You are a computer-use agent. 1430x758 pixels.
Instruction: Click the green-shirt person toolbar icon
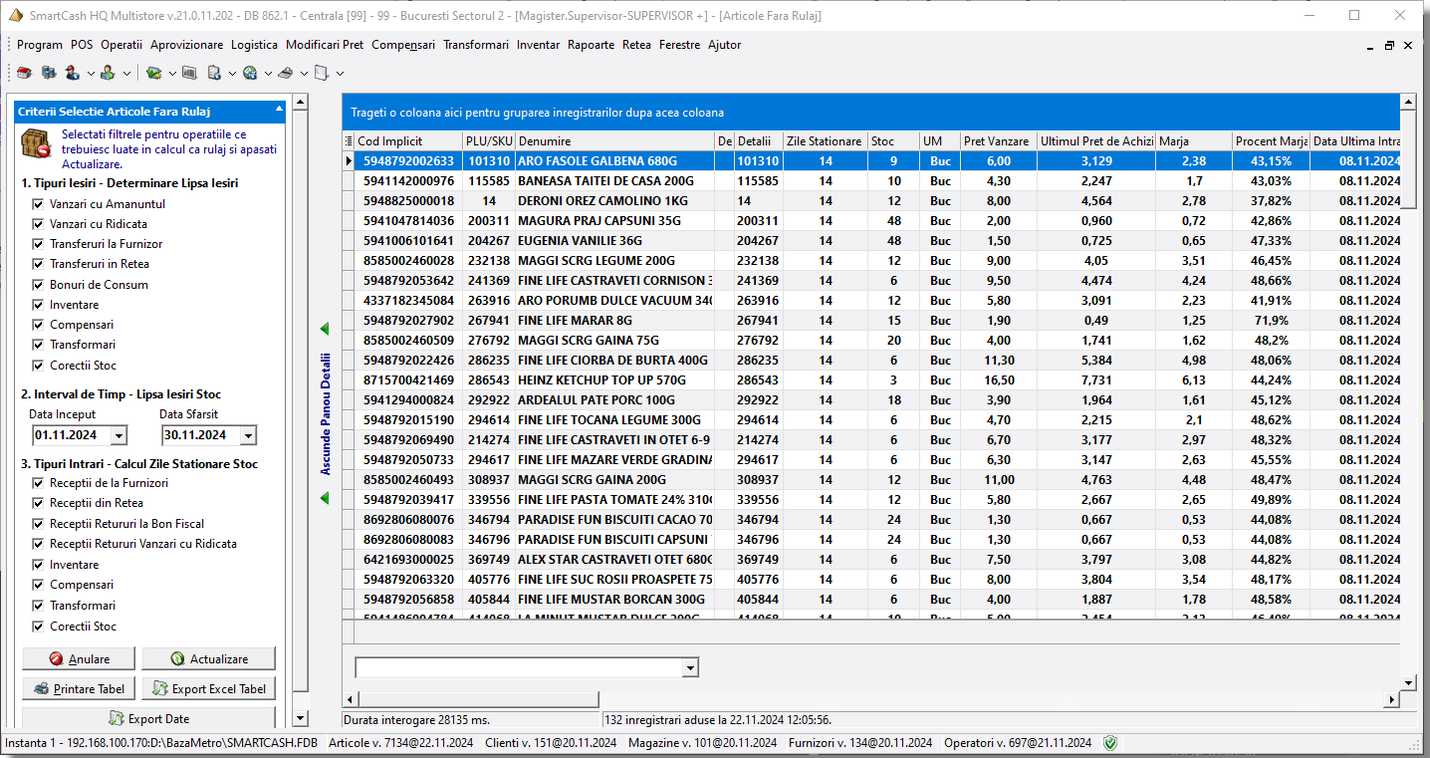pos(108,73)
